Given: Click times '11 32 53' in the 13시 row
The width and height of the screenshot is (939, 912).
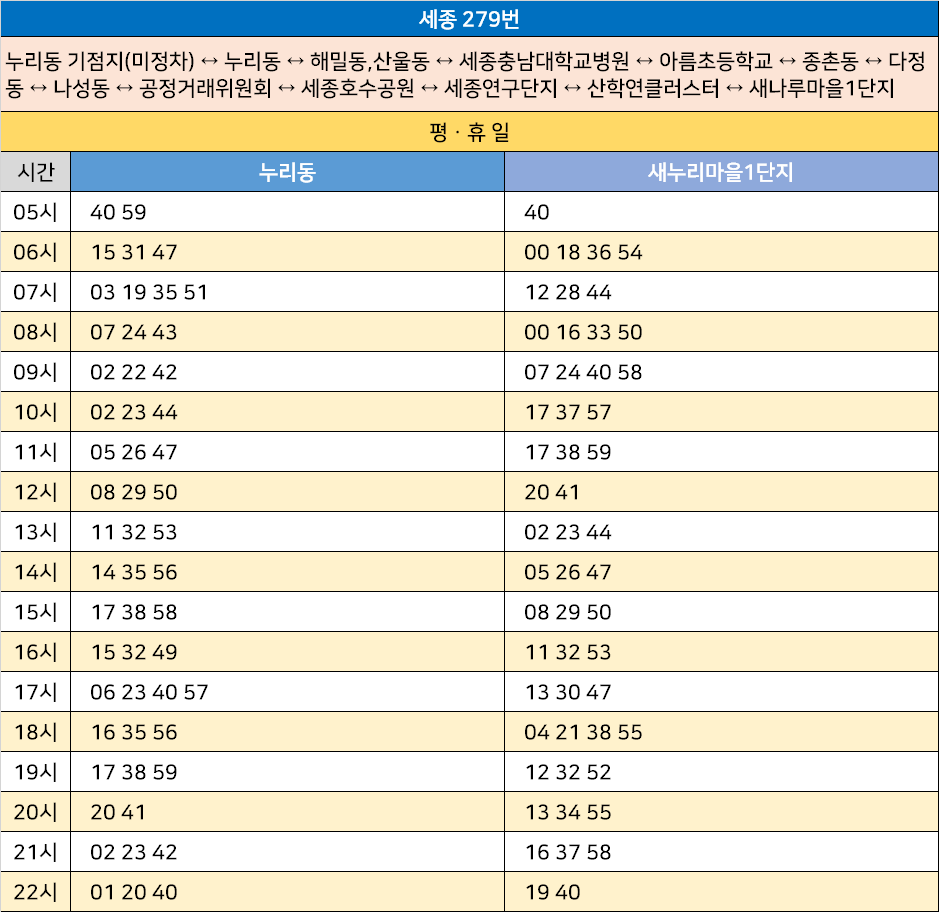Looking at the screenshot, I should [x=134, y=532].
